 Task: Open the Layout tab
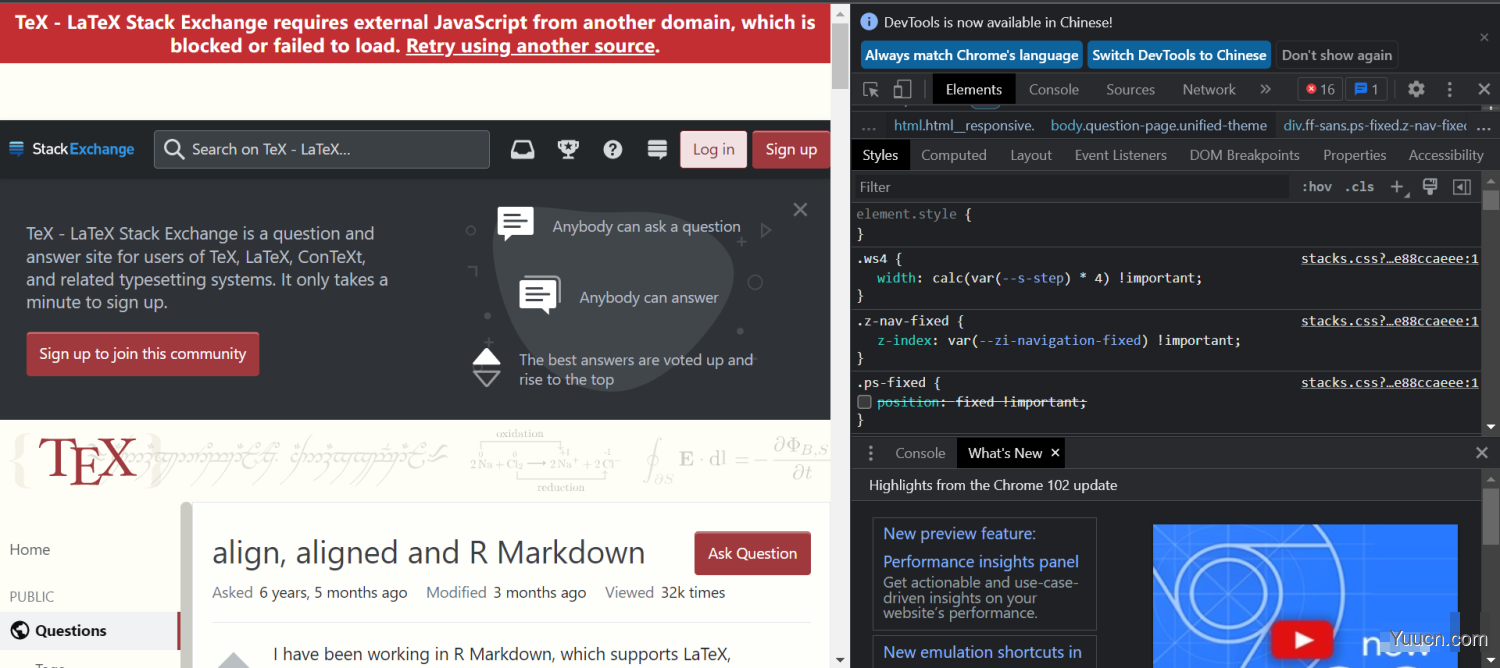coord(1031,155)
